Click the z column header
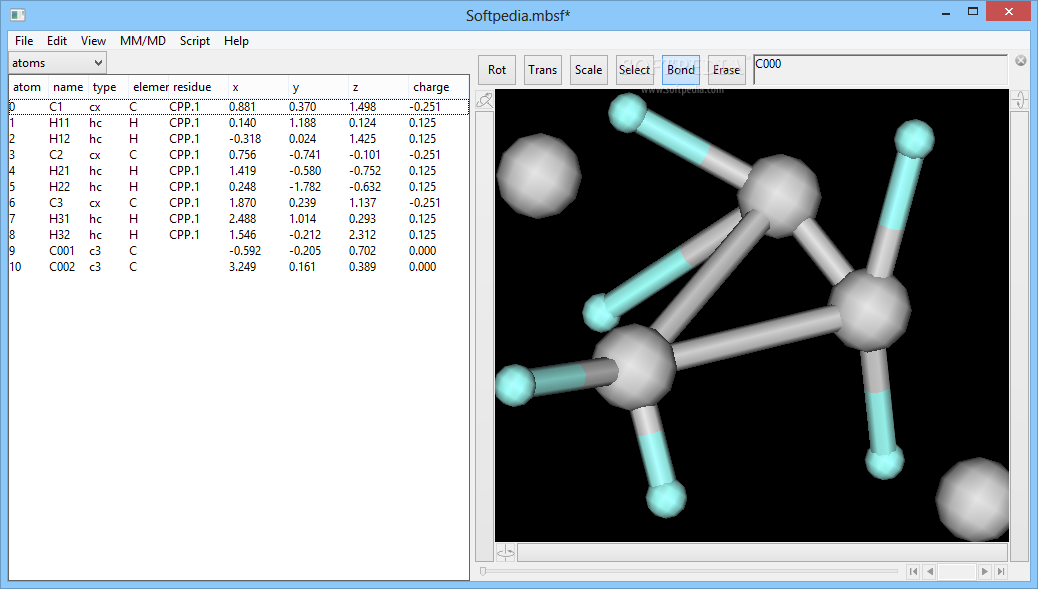 [378, 87]
